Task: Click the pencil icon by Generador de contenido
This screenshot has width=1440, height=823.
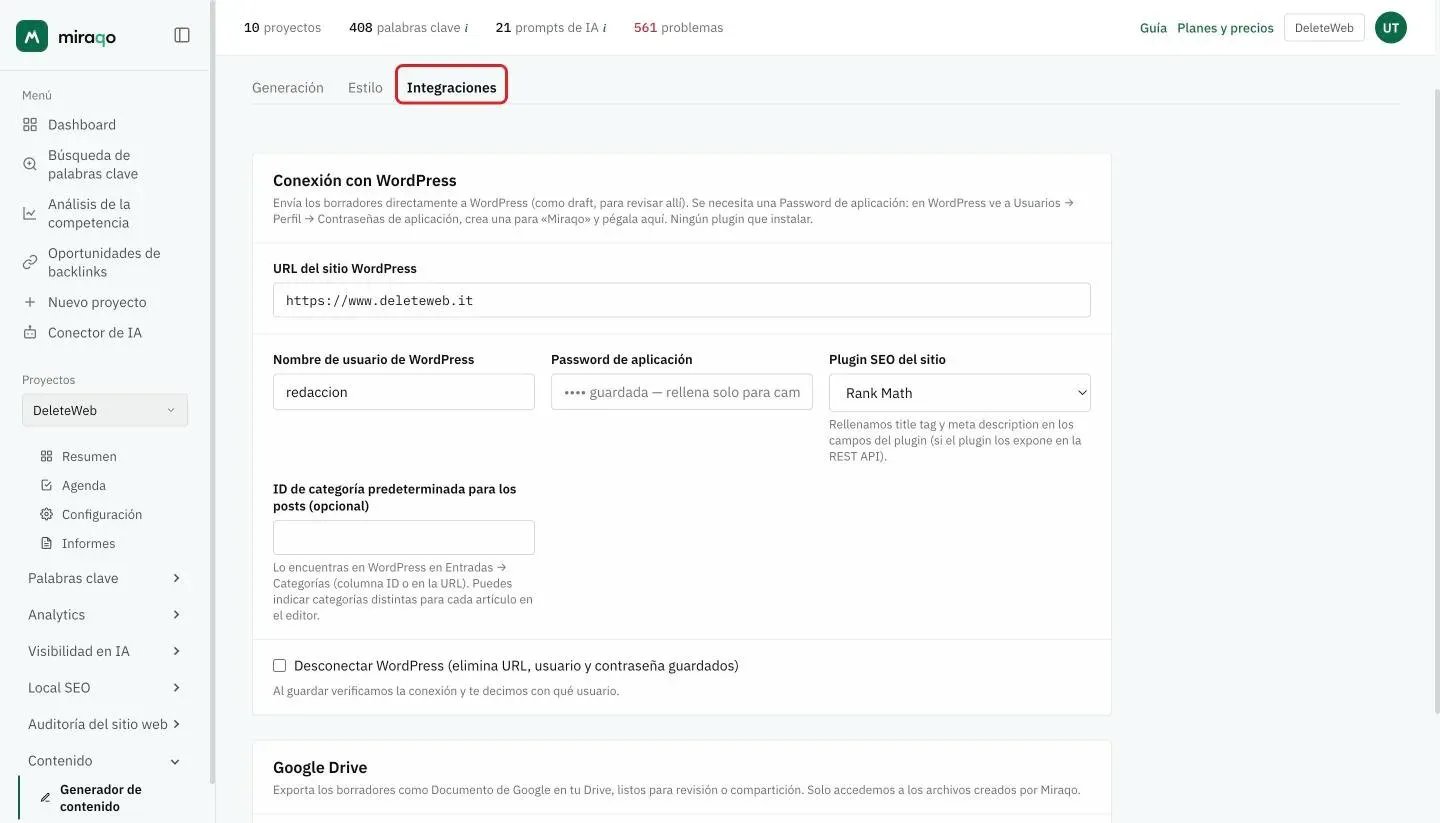Action: (45, 798)
